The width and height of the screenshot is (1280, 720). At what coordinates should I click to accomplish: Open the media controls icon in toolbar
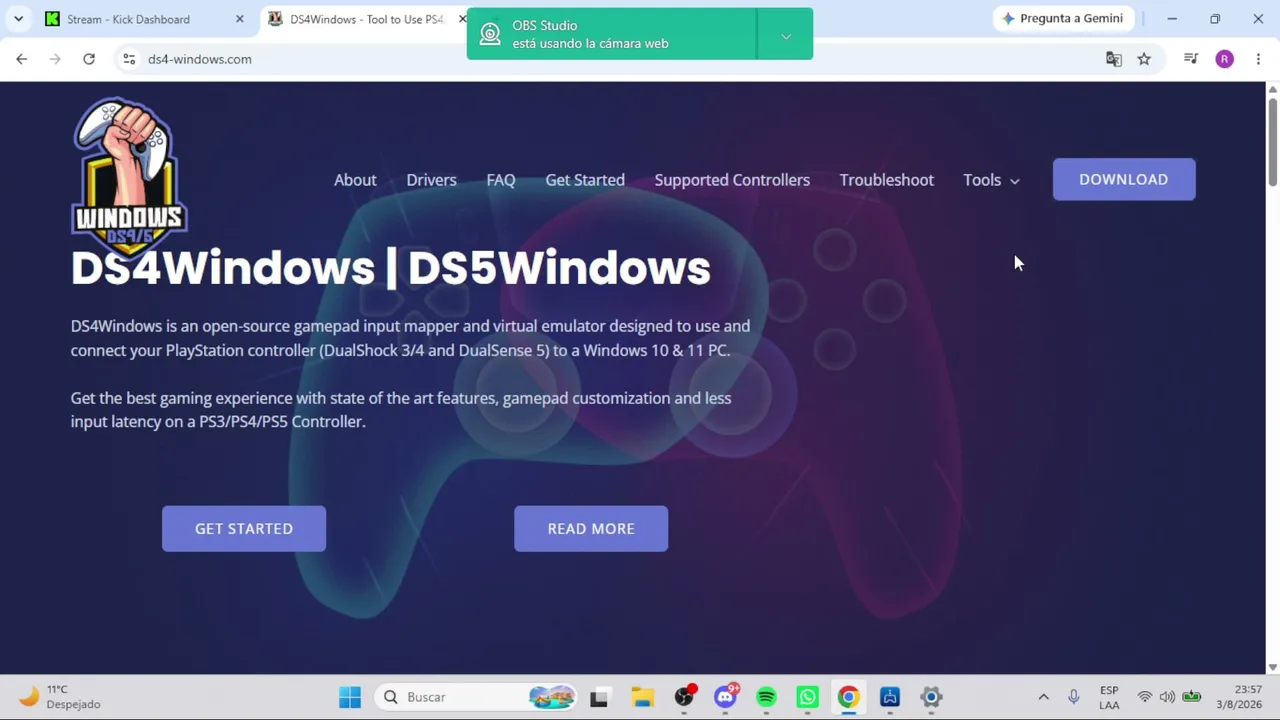tap(1190, 59)
